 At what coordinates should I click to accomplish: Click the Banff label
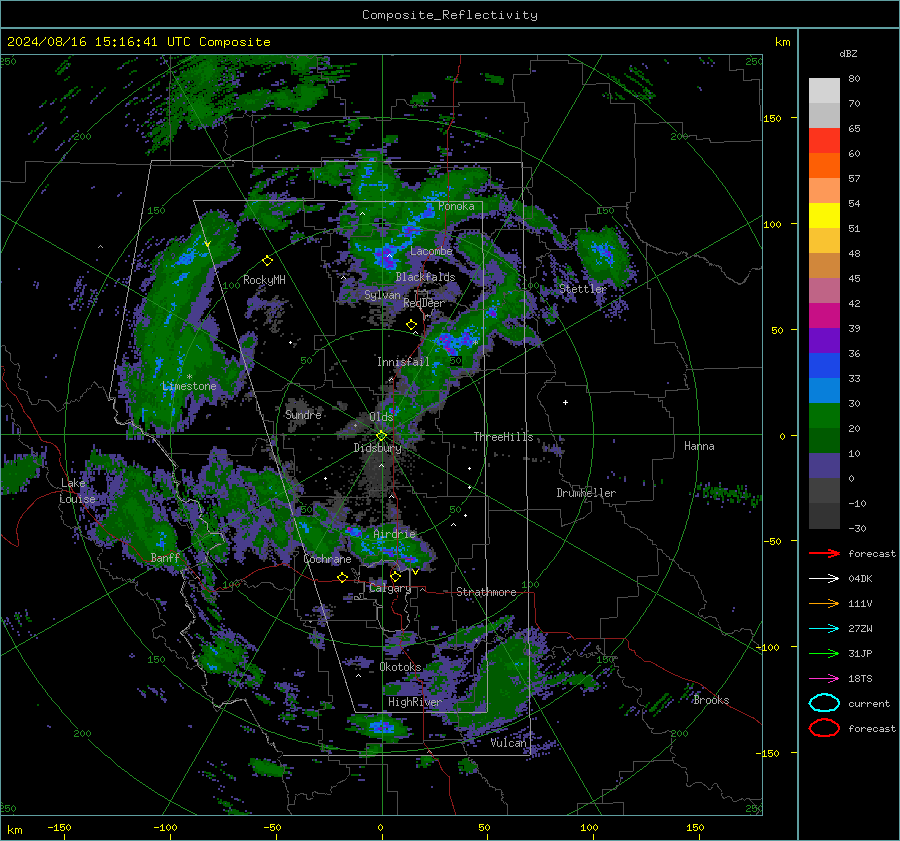point(165,557)
